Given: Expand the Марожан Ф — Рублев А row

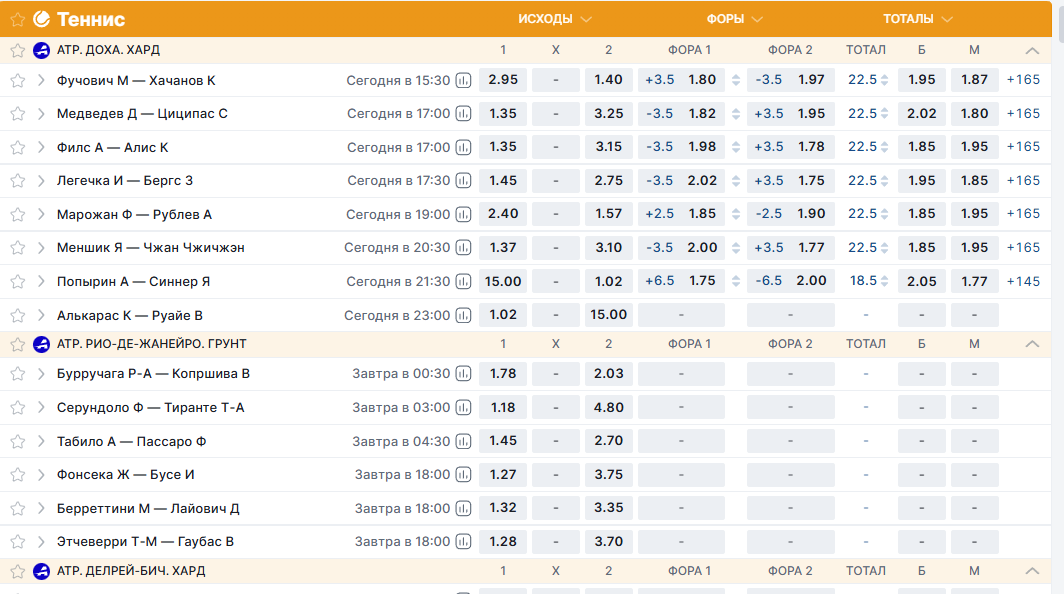Looking at the screenshot, I should coord(41,214).
